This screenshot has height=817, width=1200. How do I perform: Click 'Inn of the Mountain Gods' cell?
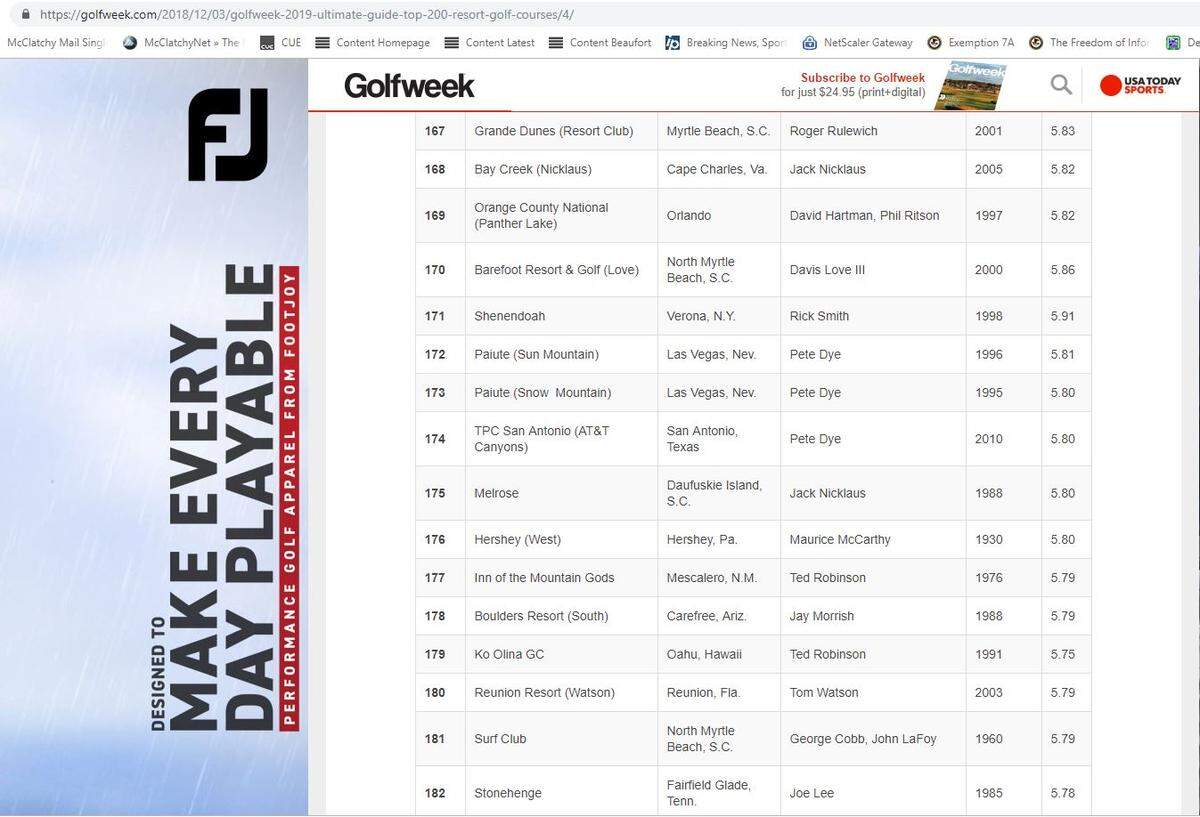(560, 577)
